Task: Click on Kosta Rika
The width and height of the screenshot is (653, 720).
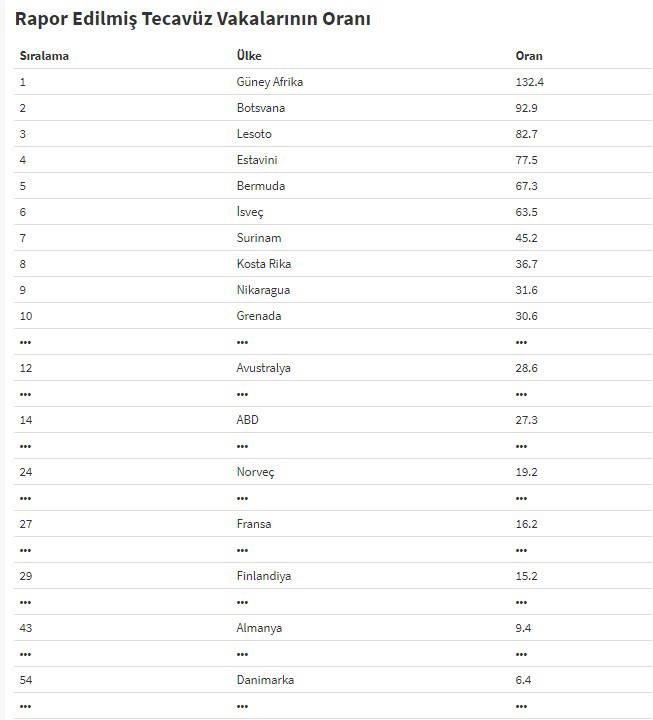Action: (264, 264)
